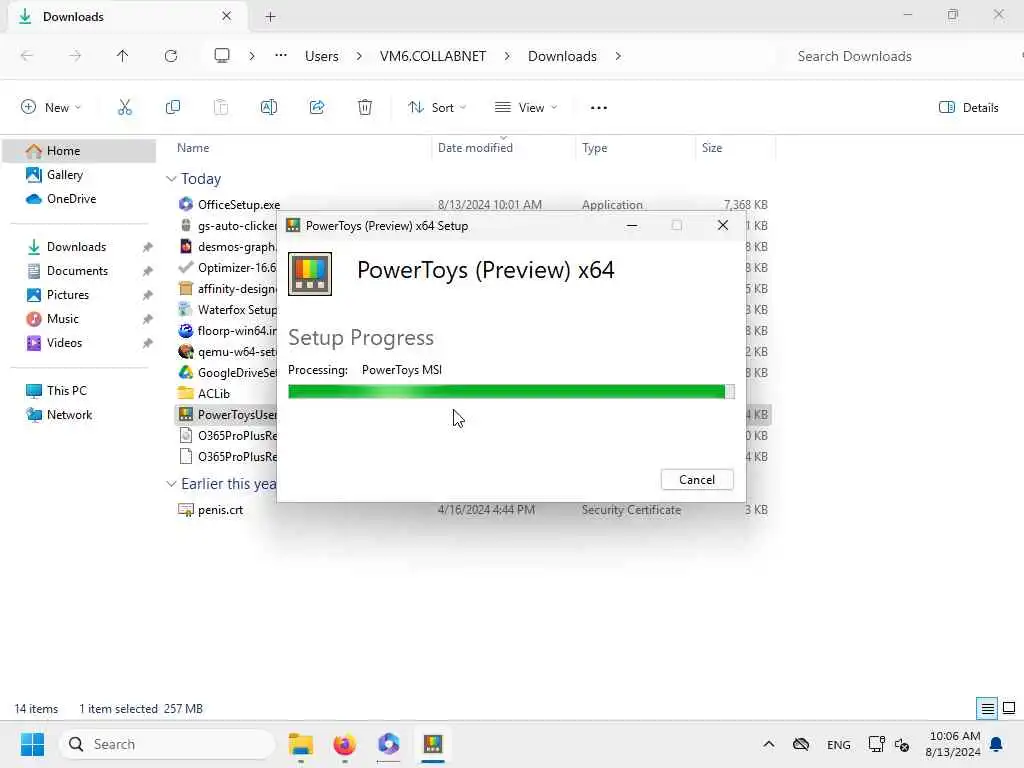1024x768 pixels.
Task: Open the ENG language indicator
Action: click(x=839, y=744)
